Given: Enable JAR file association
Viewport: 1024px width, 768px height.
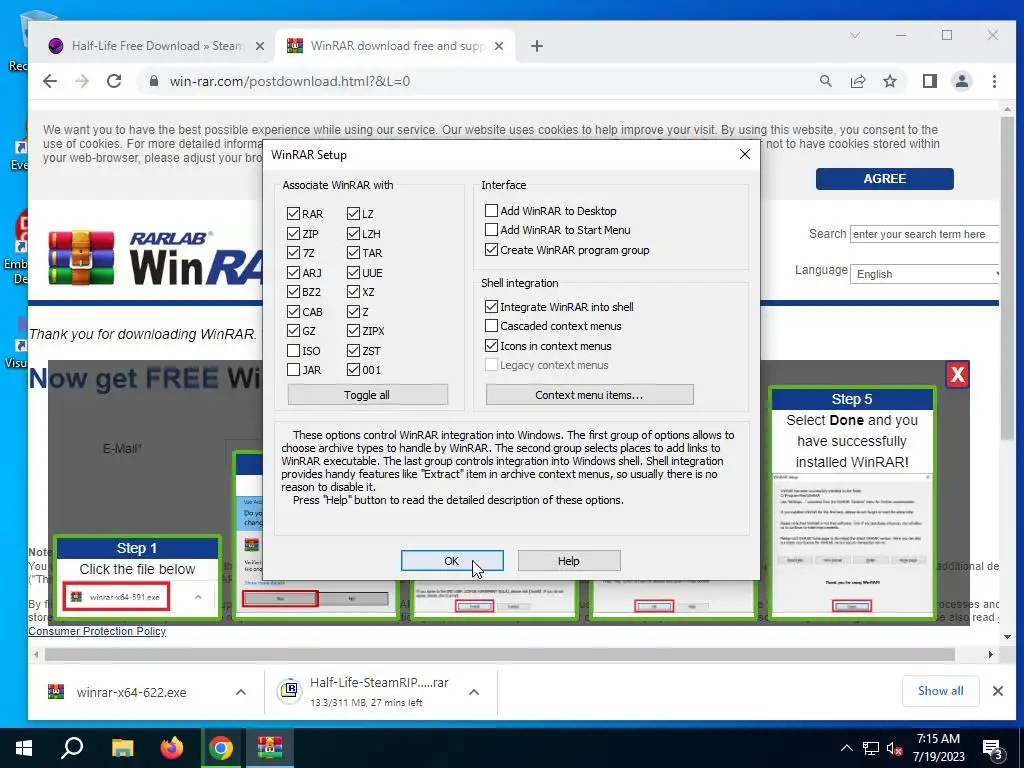Looking at the screenshot, I should point(293,370).
